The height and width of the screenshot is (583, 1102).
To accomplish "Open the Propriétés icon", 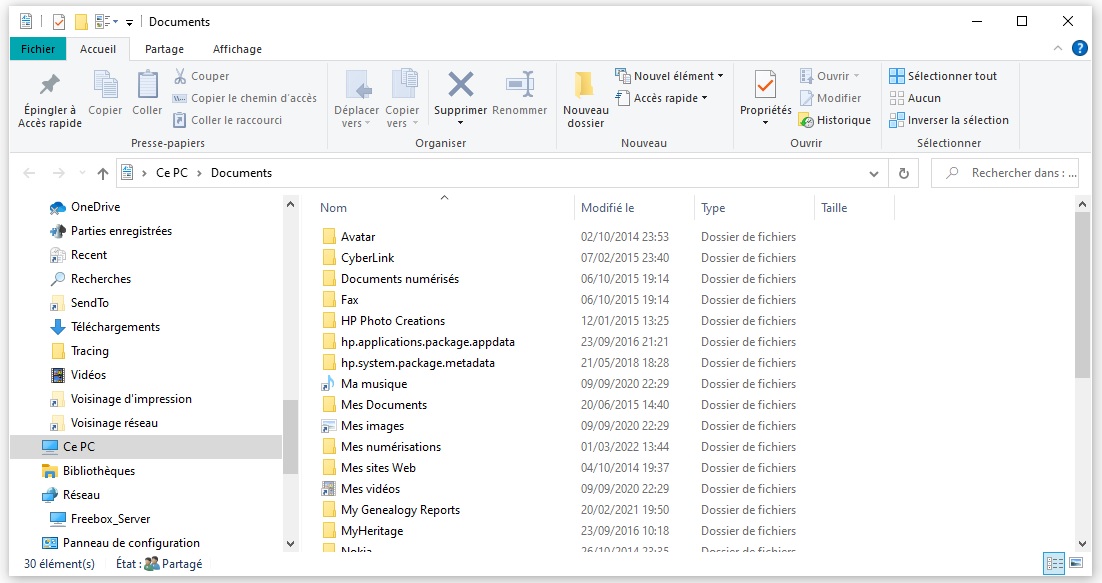I will 765,86.
